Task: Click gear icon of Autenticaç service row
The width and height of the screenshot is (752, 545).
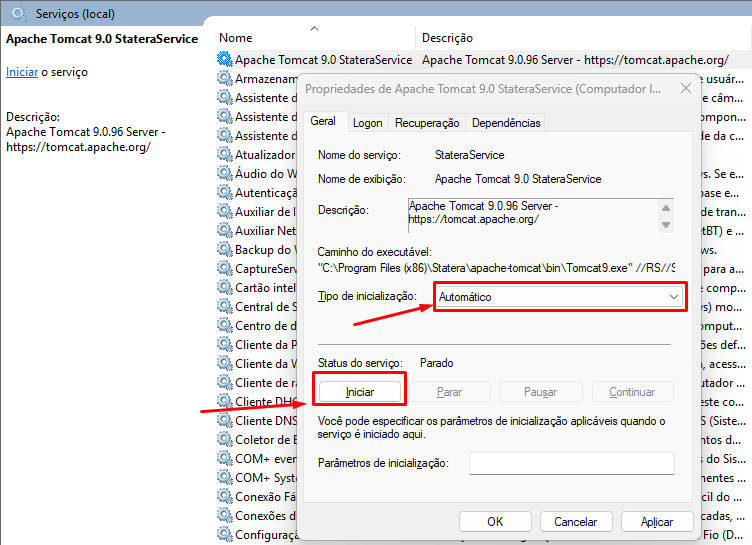Action: (224, 192)
